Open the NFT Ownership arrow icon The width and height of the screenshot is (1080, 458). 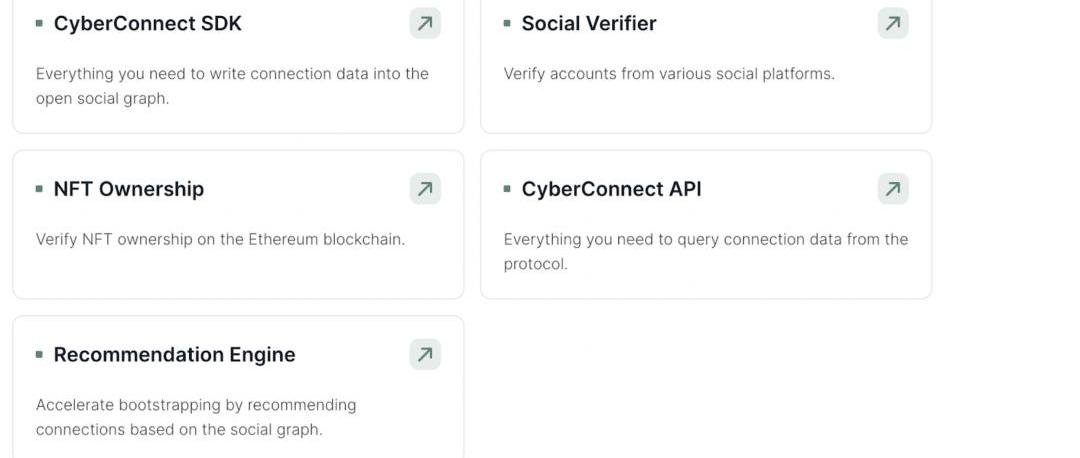click(425, 189)
